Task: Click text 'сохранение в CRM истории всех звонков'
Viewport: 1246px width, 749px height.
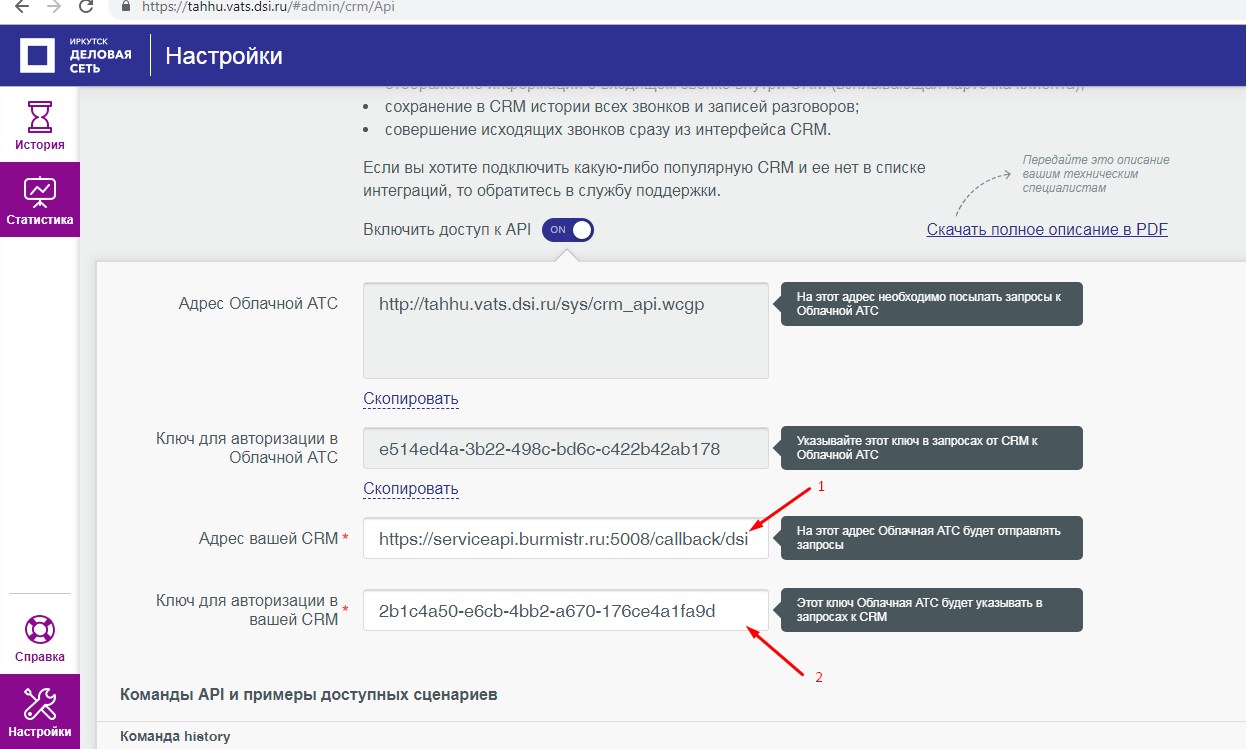Action: (622, 106)
